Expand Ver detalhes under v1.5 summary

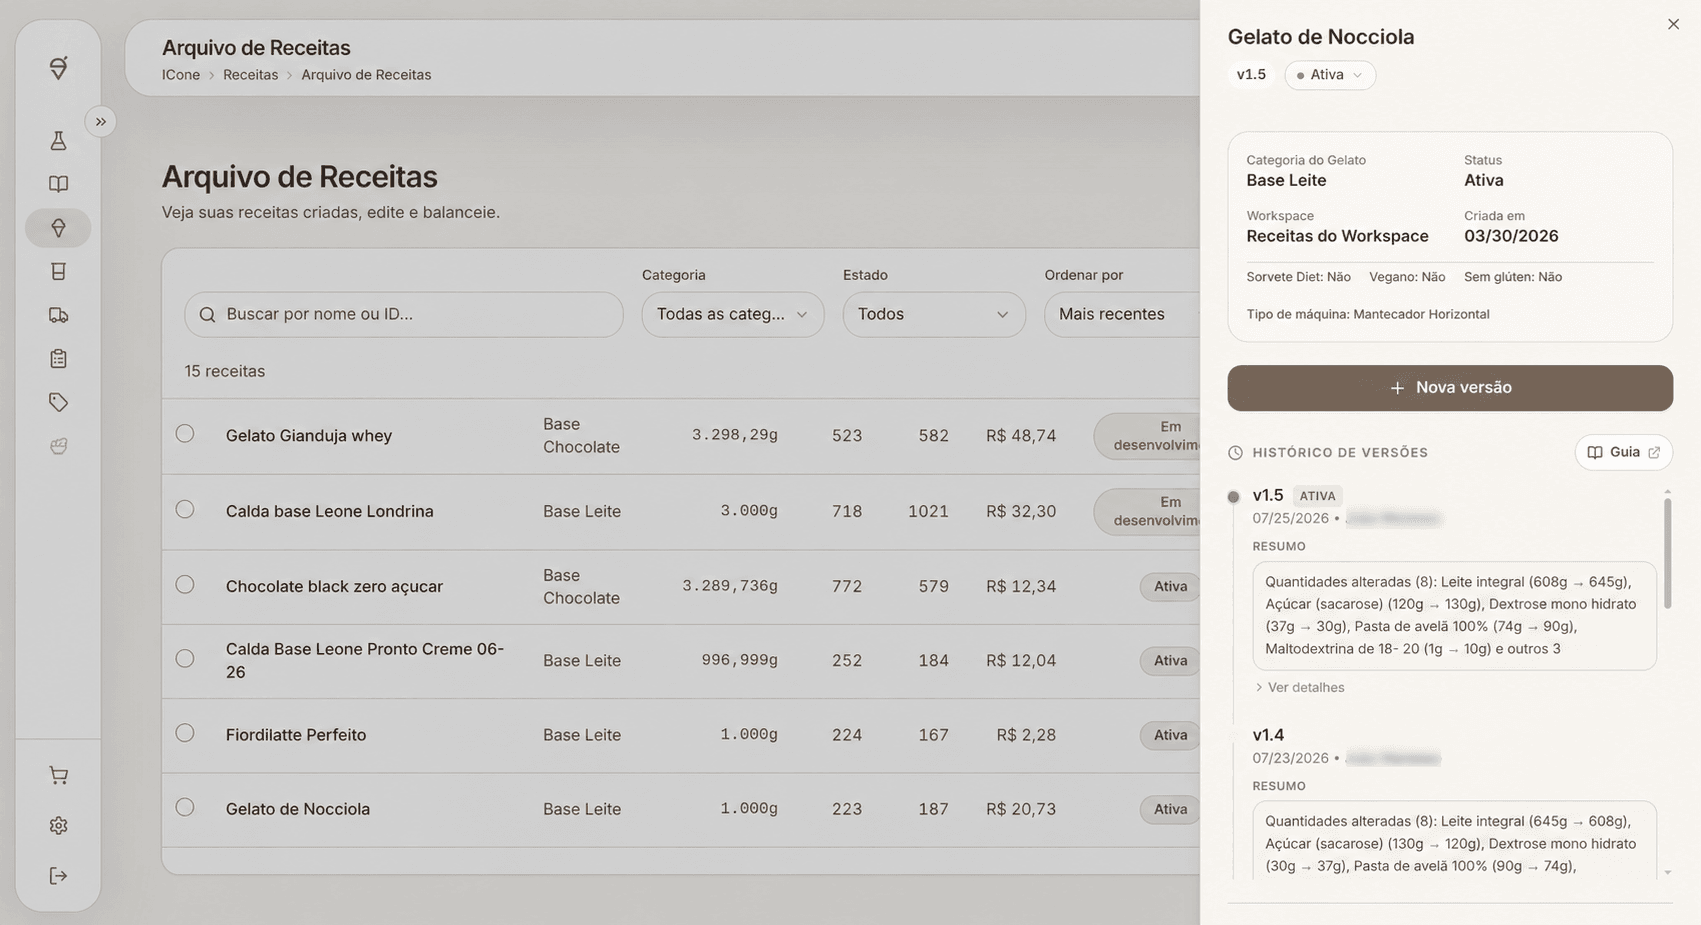click(x=1300, y=687)
